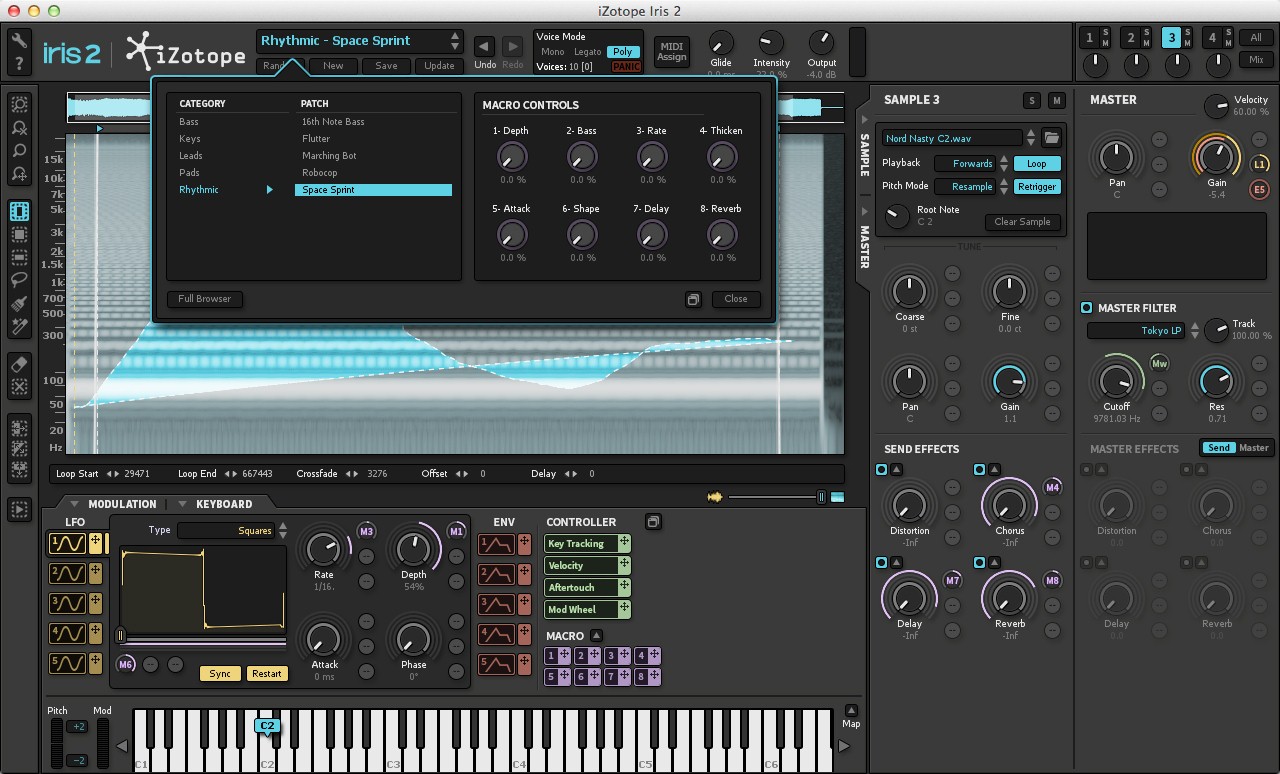The width and height of the screenshot is (1280, 774).
Task: Switch to the Keyboard tab
Action: click(x=223, y=504)
